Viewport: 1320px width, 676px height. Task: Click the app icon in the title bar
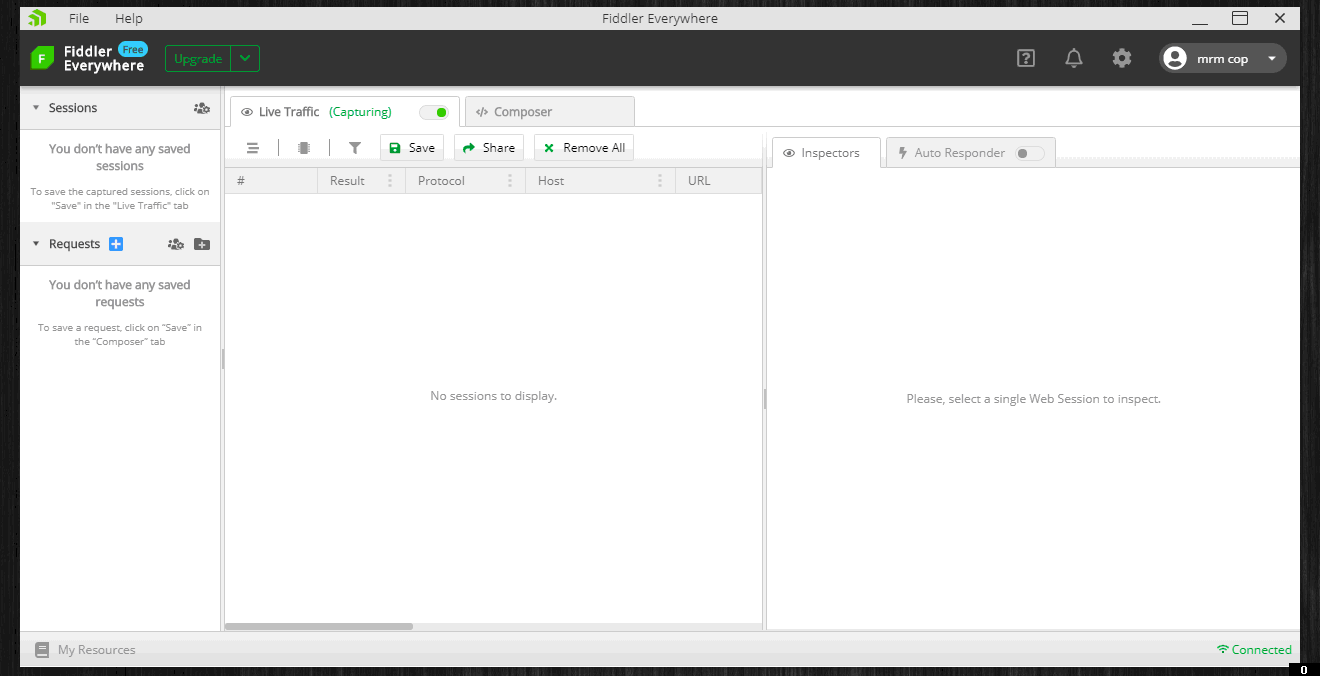(x=37, y=17)
